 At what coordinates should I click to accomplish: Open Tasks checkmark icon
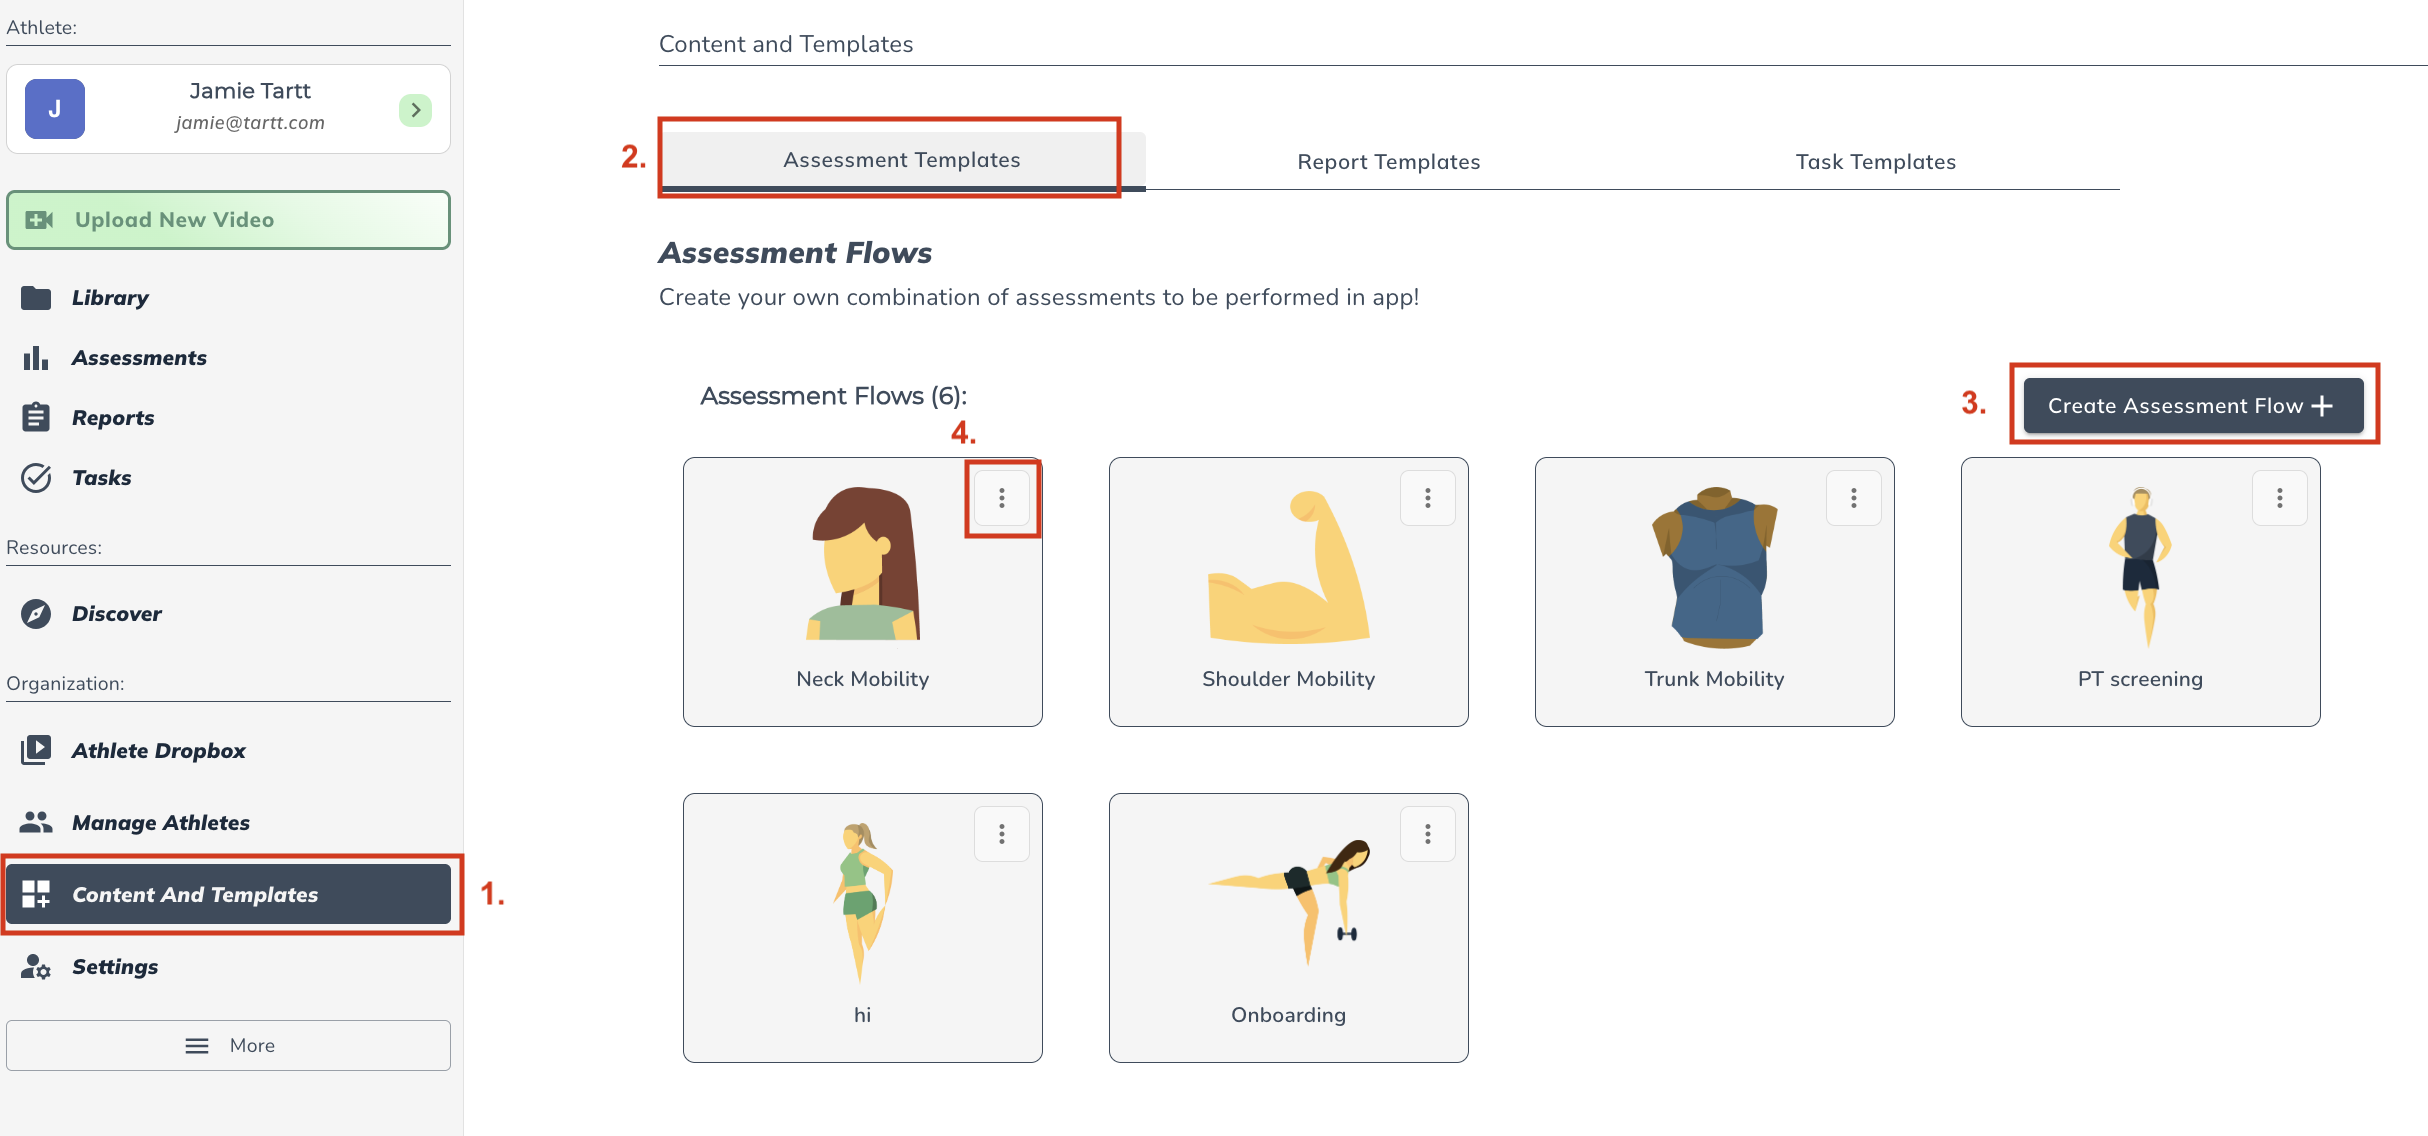click(36, 478)
